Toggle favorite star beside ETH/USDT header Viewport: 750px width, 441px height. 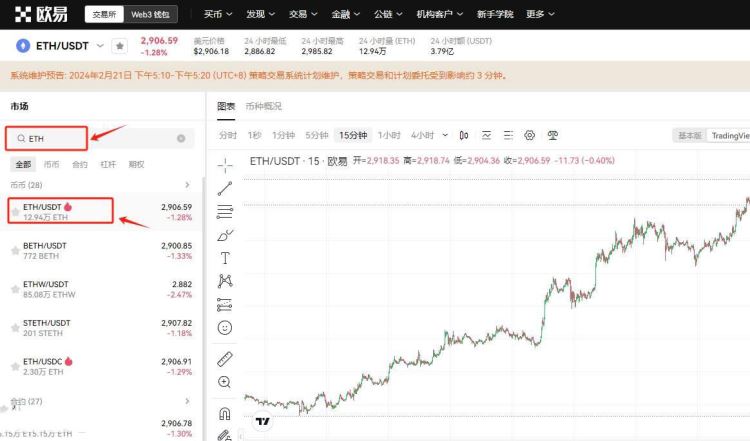[120, 46]
